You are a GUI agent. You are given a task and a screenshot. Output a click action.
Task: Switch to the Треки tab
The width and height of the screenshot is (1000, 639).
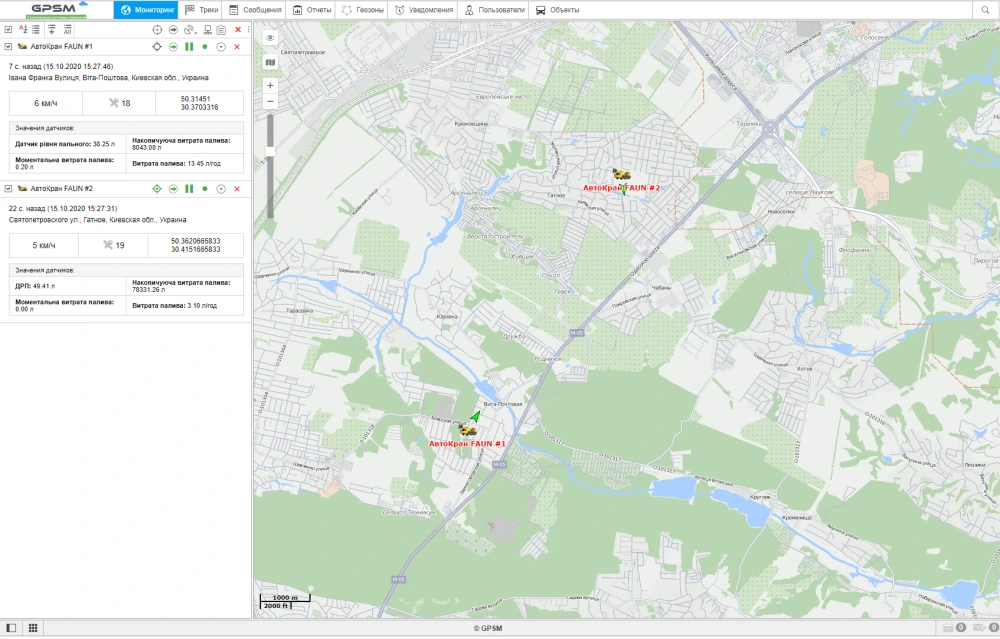(x=202, y=10)
